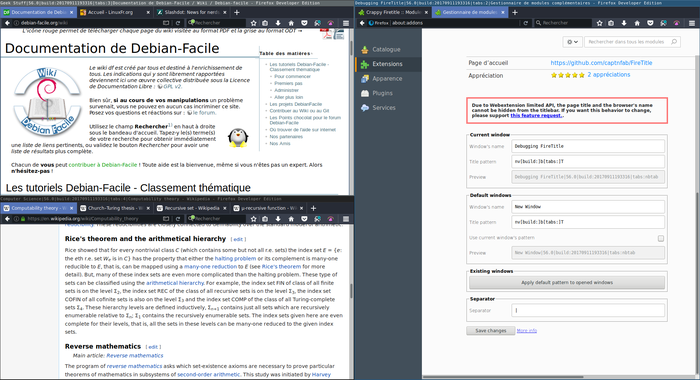Select Extensions in add-ons sidebar
The image size is (700, 380).
pyautogui.click(x=388, y=64)
